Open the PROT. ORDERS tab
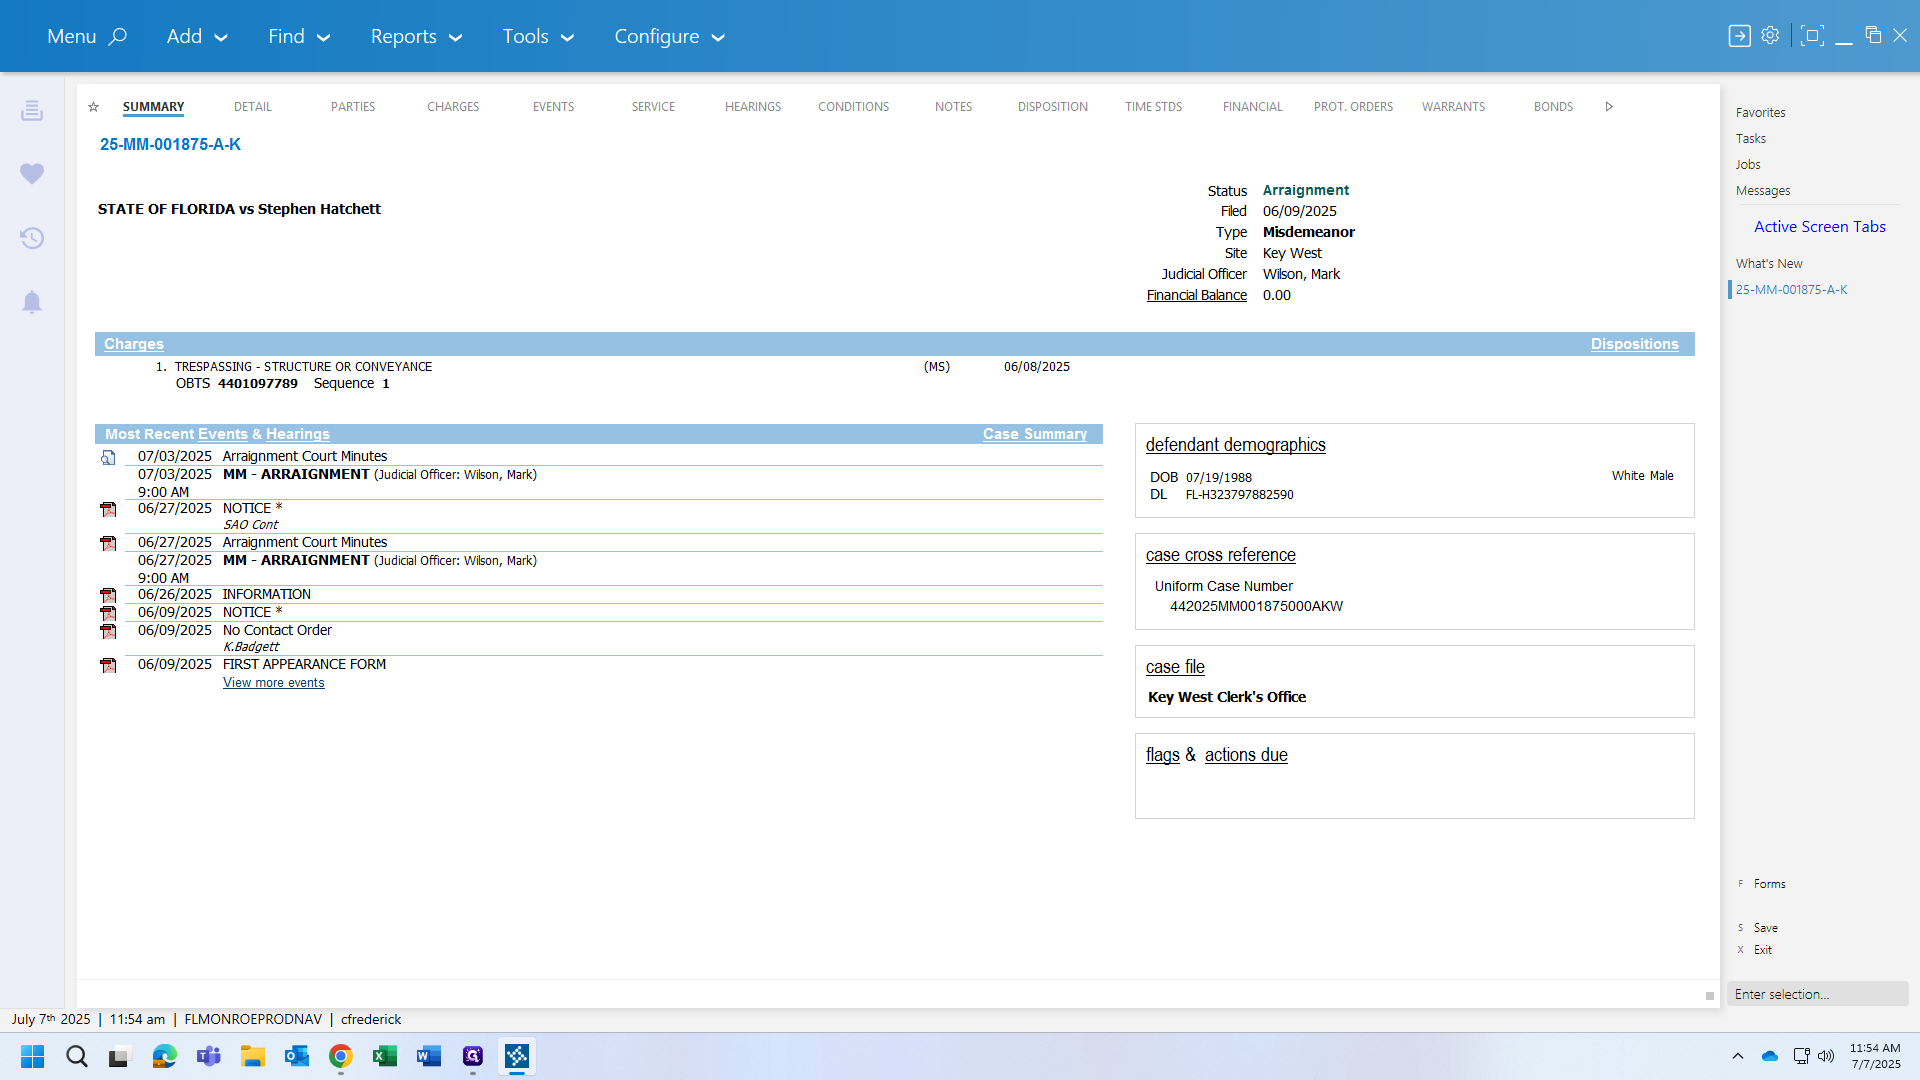Image resolution: width=1920 pixels, height=1080 pixels. click(1353, 107)
